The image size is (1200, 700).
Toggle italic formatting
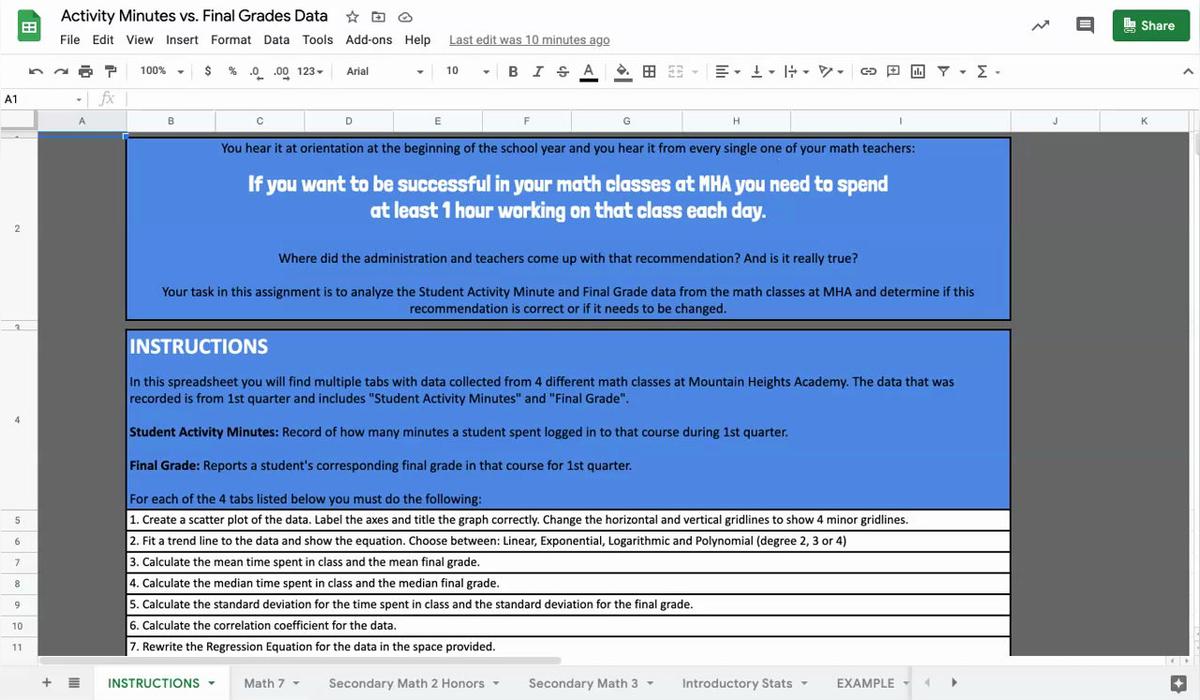(538, 71)
